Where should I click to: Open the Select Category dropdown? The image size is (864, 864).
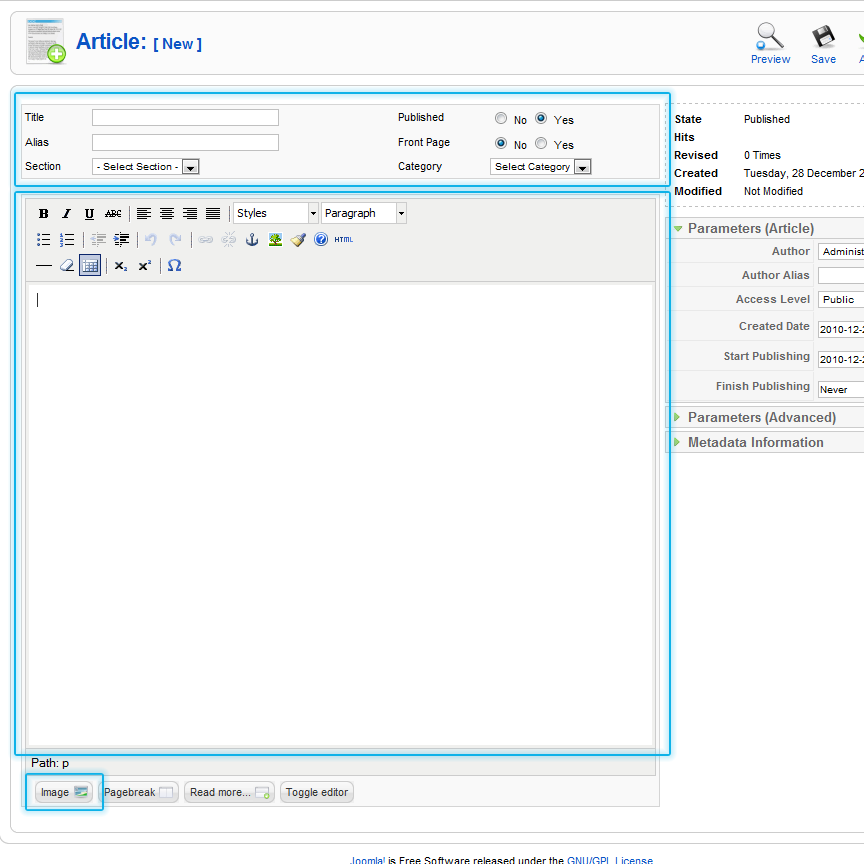click(541, 166)
